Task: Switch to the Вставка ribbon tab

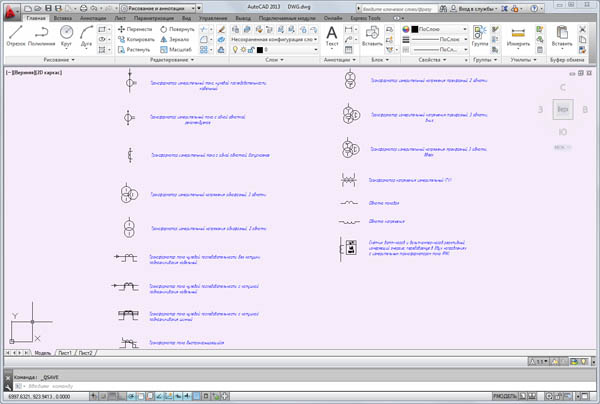Action: click(64, 19)
